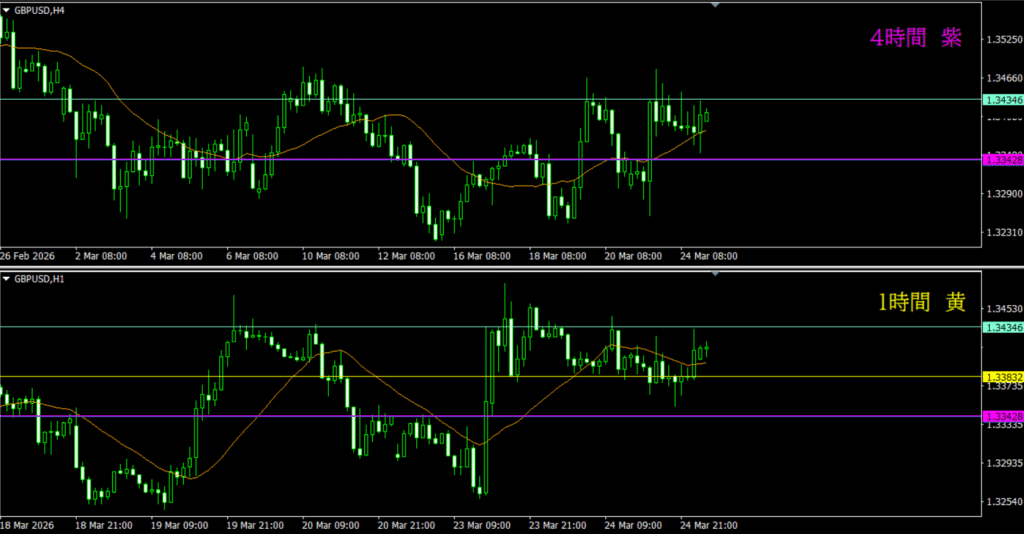The image size is (1024, 534).
Task: Click the triangle icon beside GBPUSD,H4
Action: (7, 8)
